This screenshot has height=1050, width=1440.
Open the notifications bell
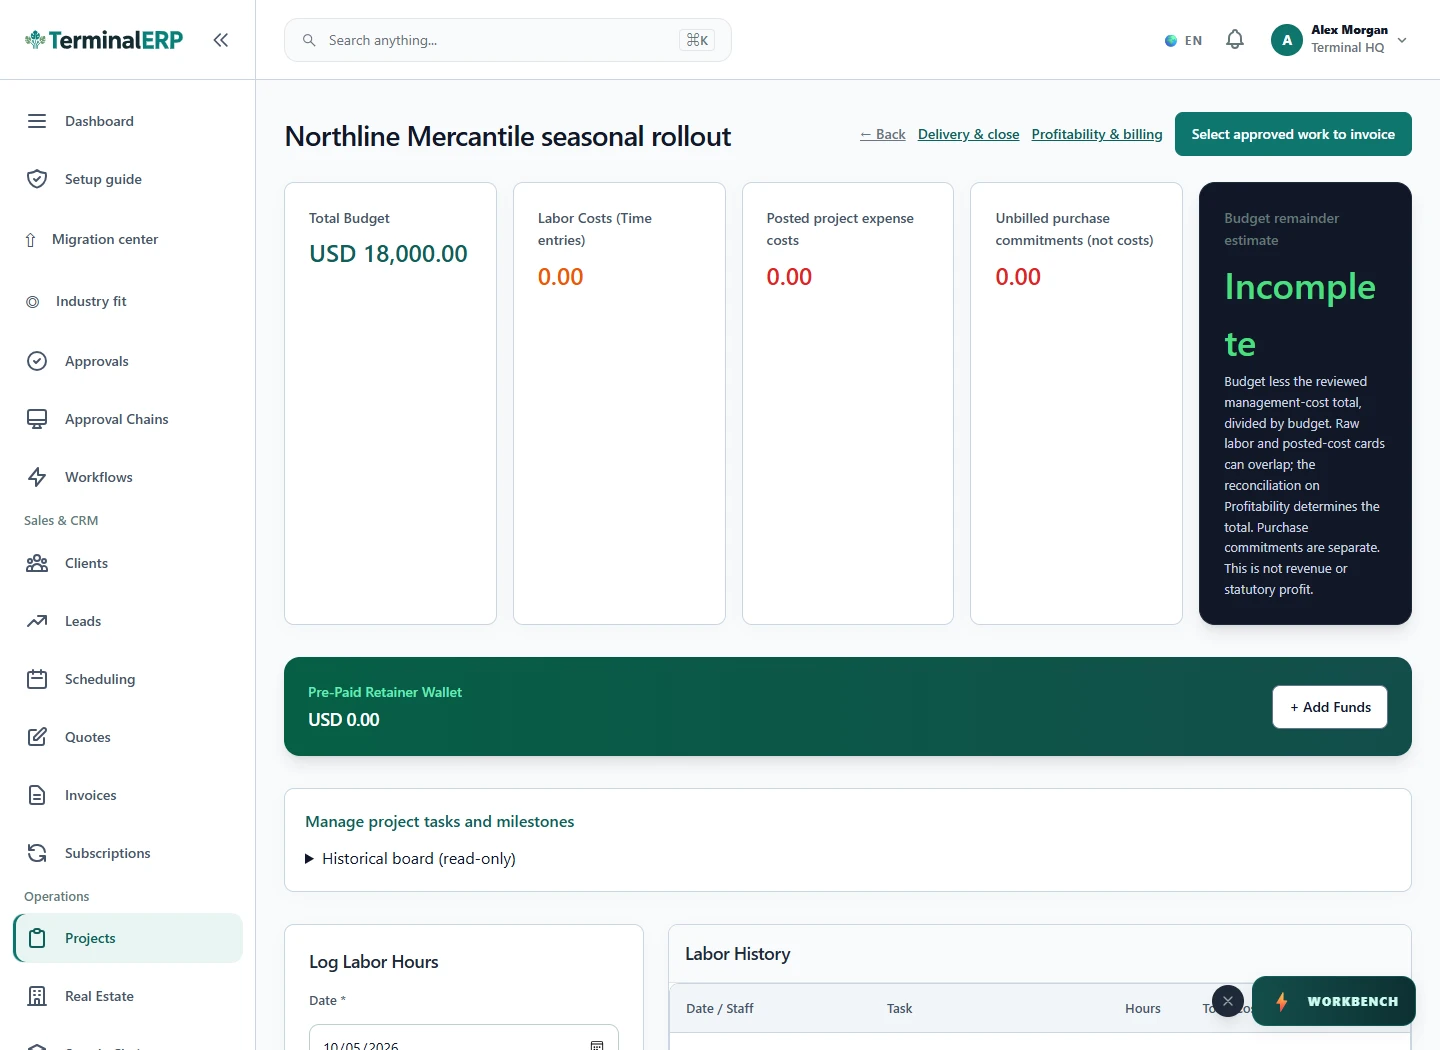(x=1235, y=40)
